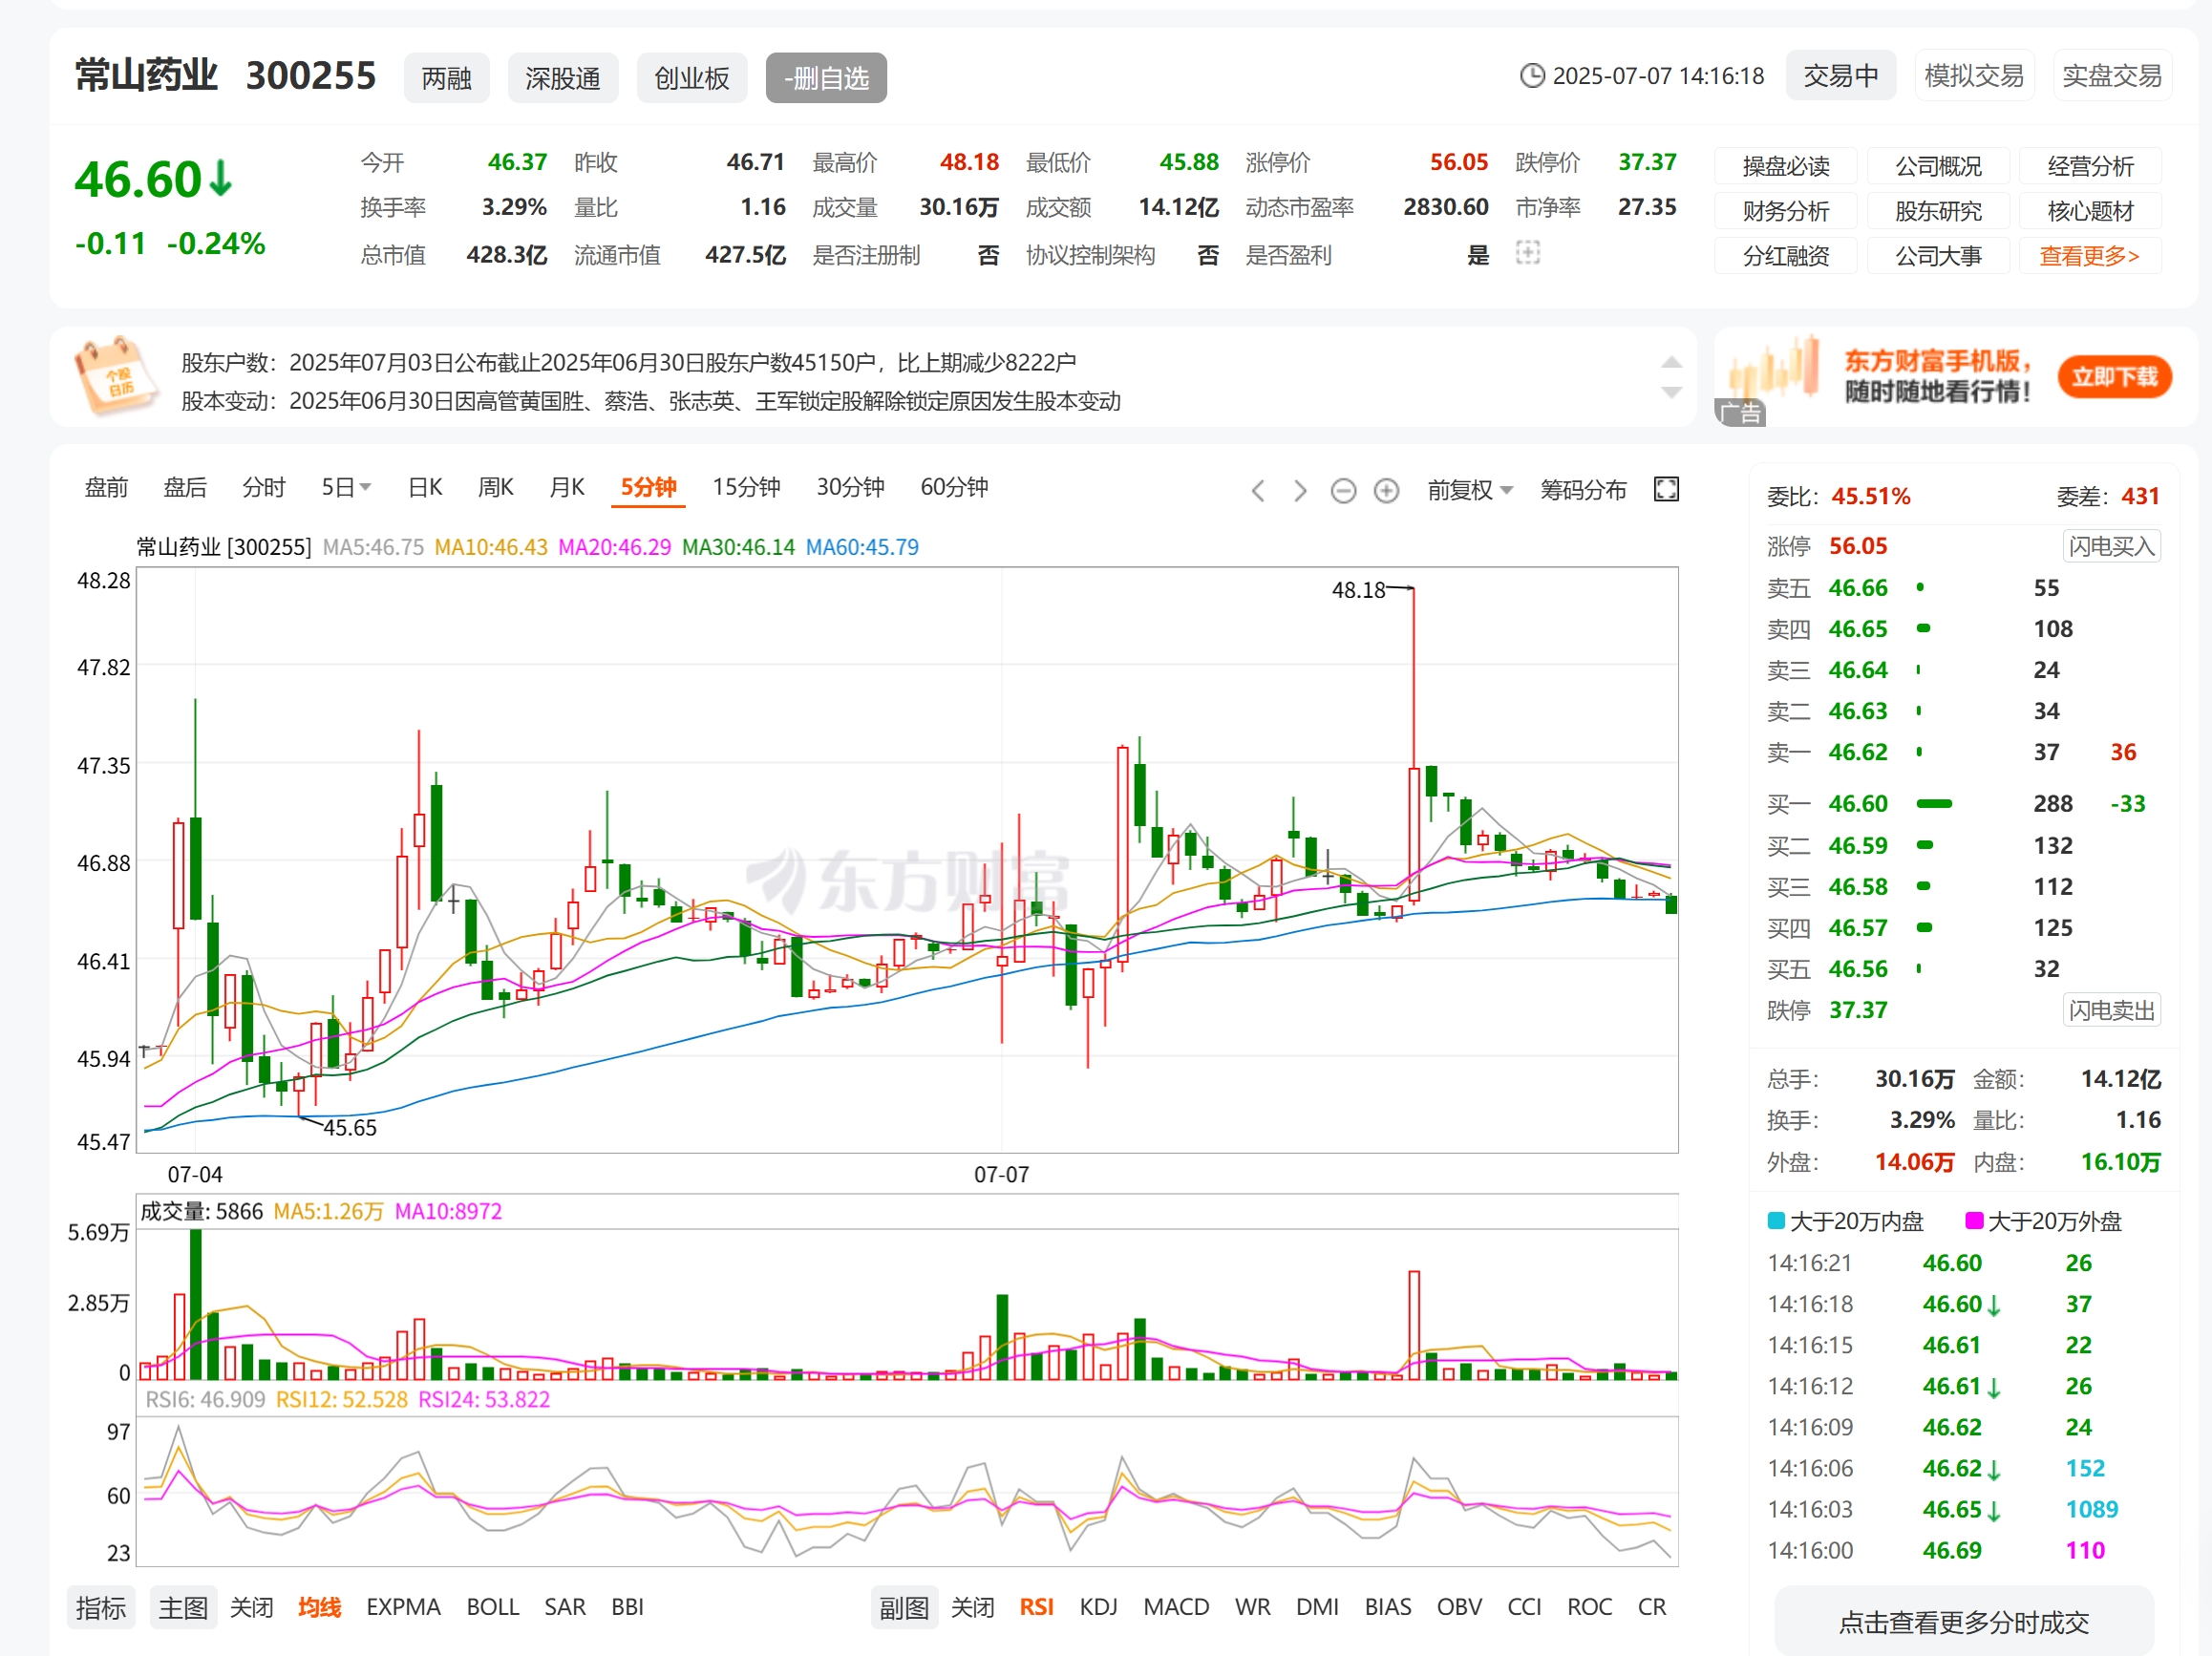Open 财务分析 link

click(x=1786, y=211)
